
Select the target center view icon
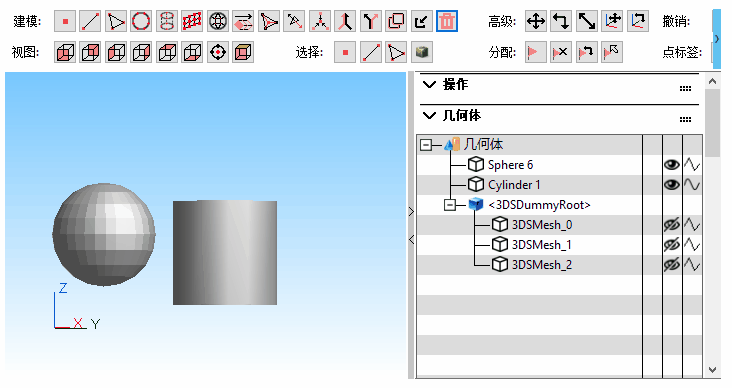218,52
